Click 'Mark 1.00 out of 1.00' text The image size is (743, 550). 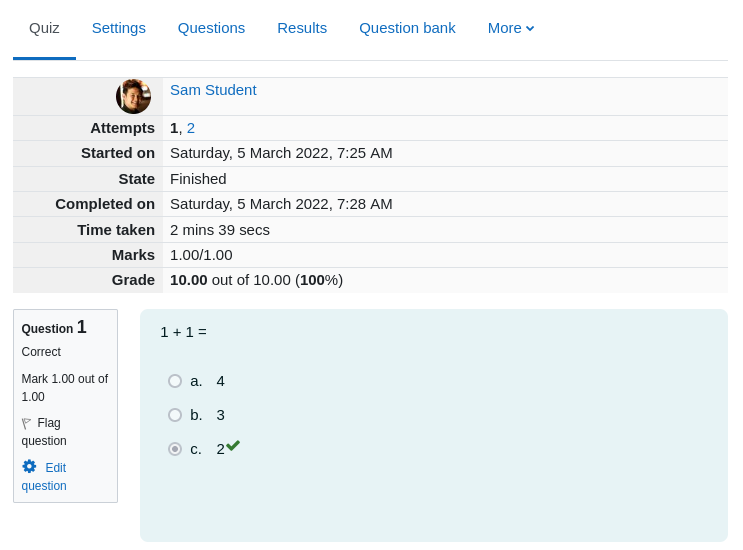click(x=65, y=388)
